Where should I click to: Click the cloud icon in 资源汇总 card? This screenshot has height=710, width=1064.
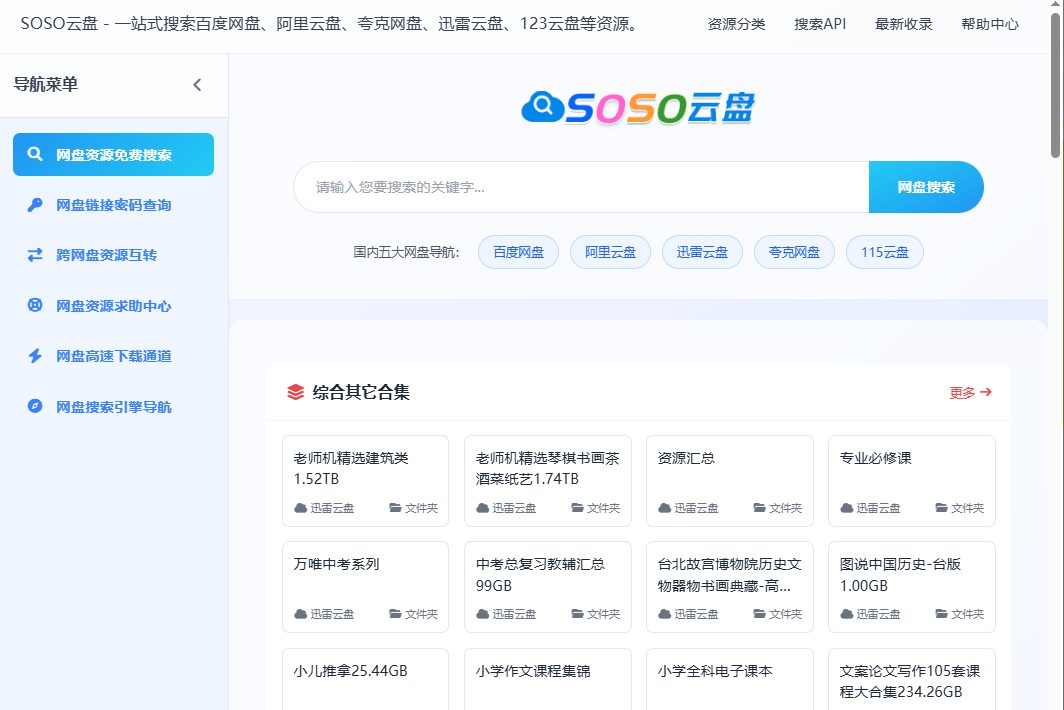coord(664,508)
